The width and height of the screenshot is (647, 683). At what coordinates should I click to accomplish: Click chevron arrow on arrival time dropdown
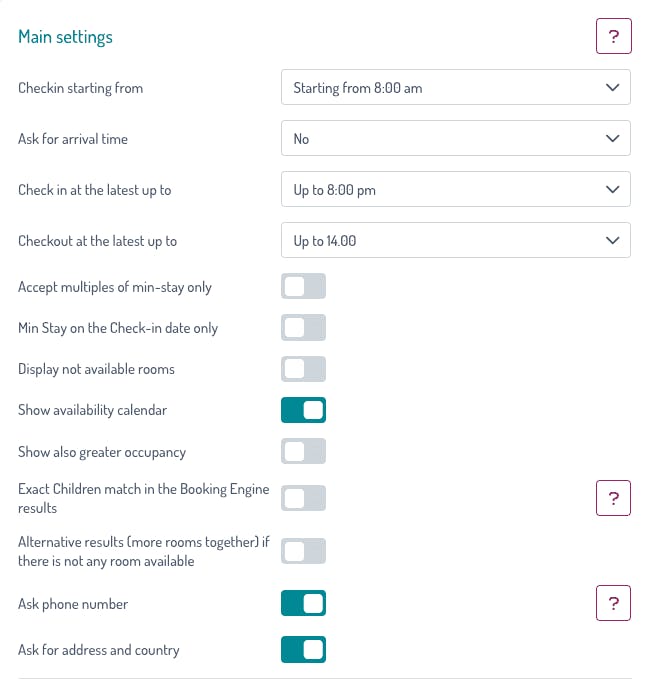tap(613, 139)
